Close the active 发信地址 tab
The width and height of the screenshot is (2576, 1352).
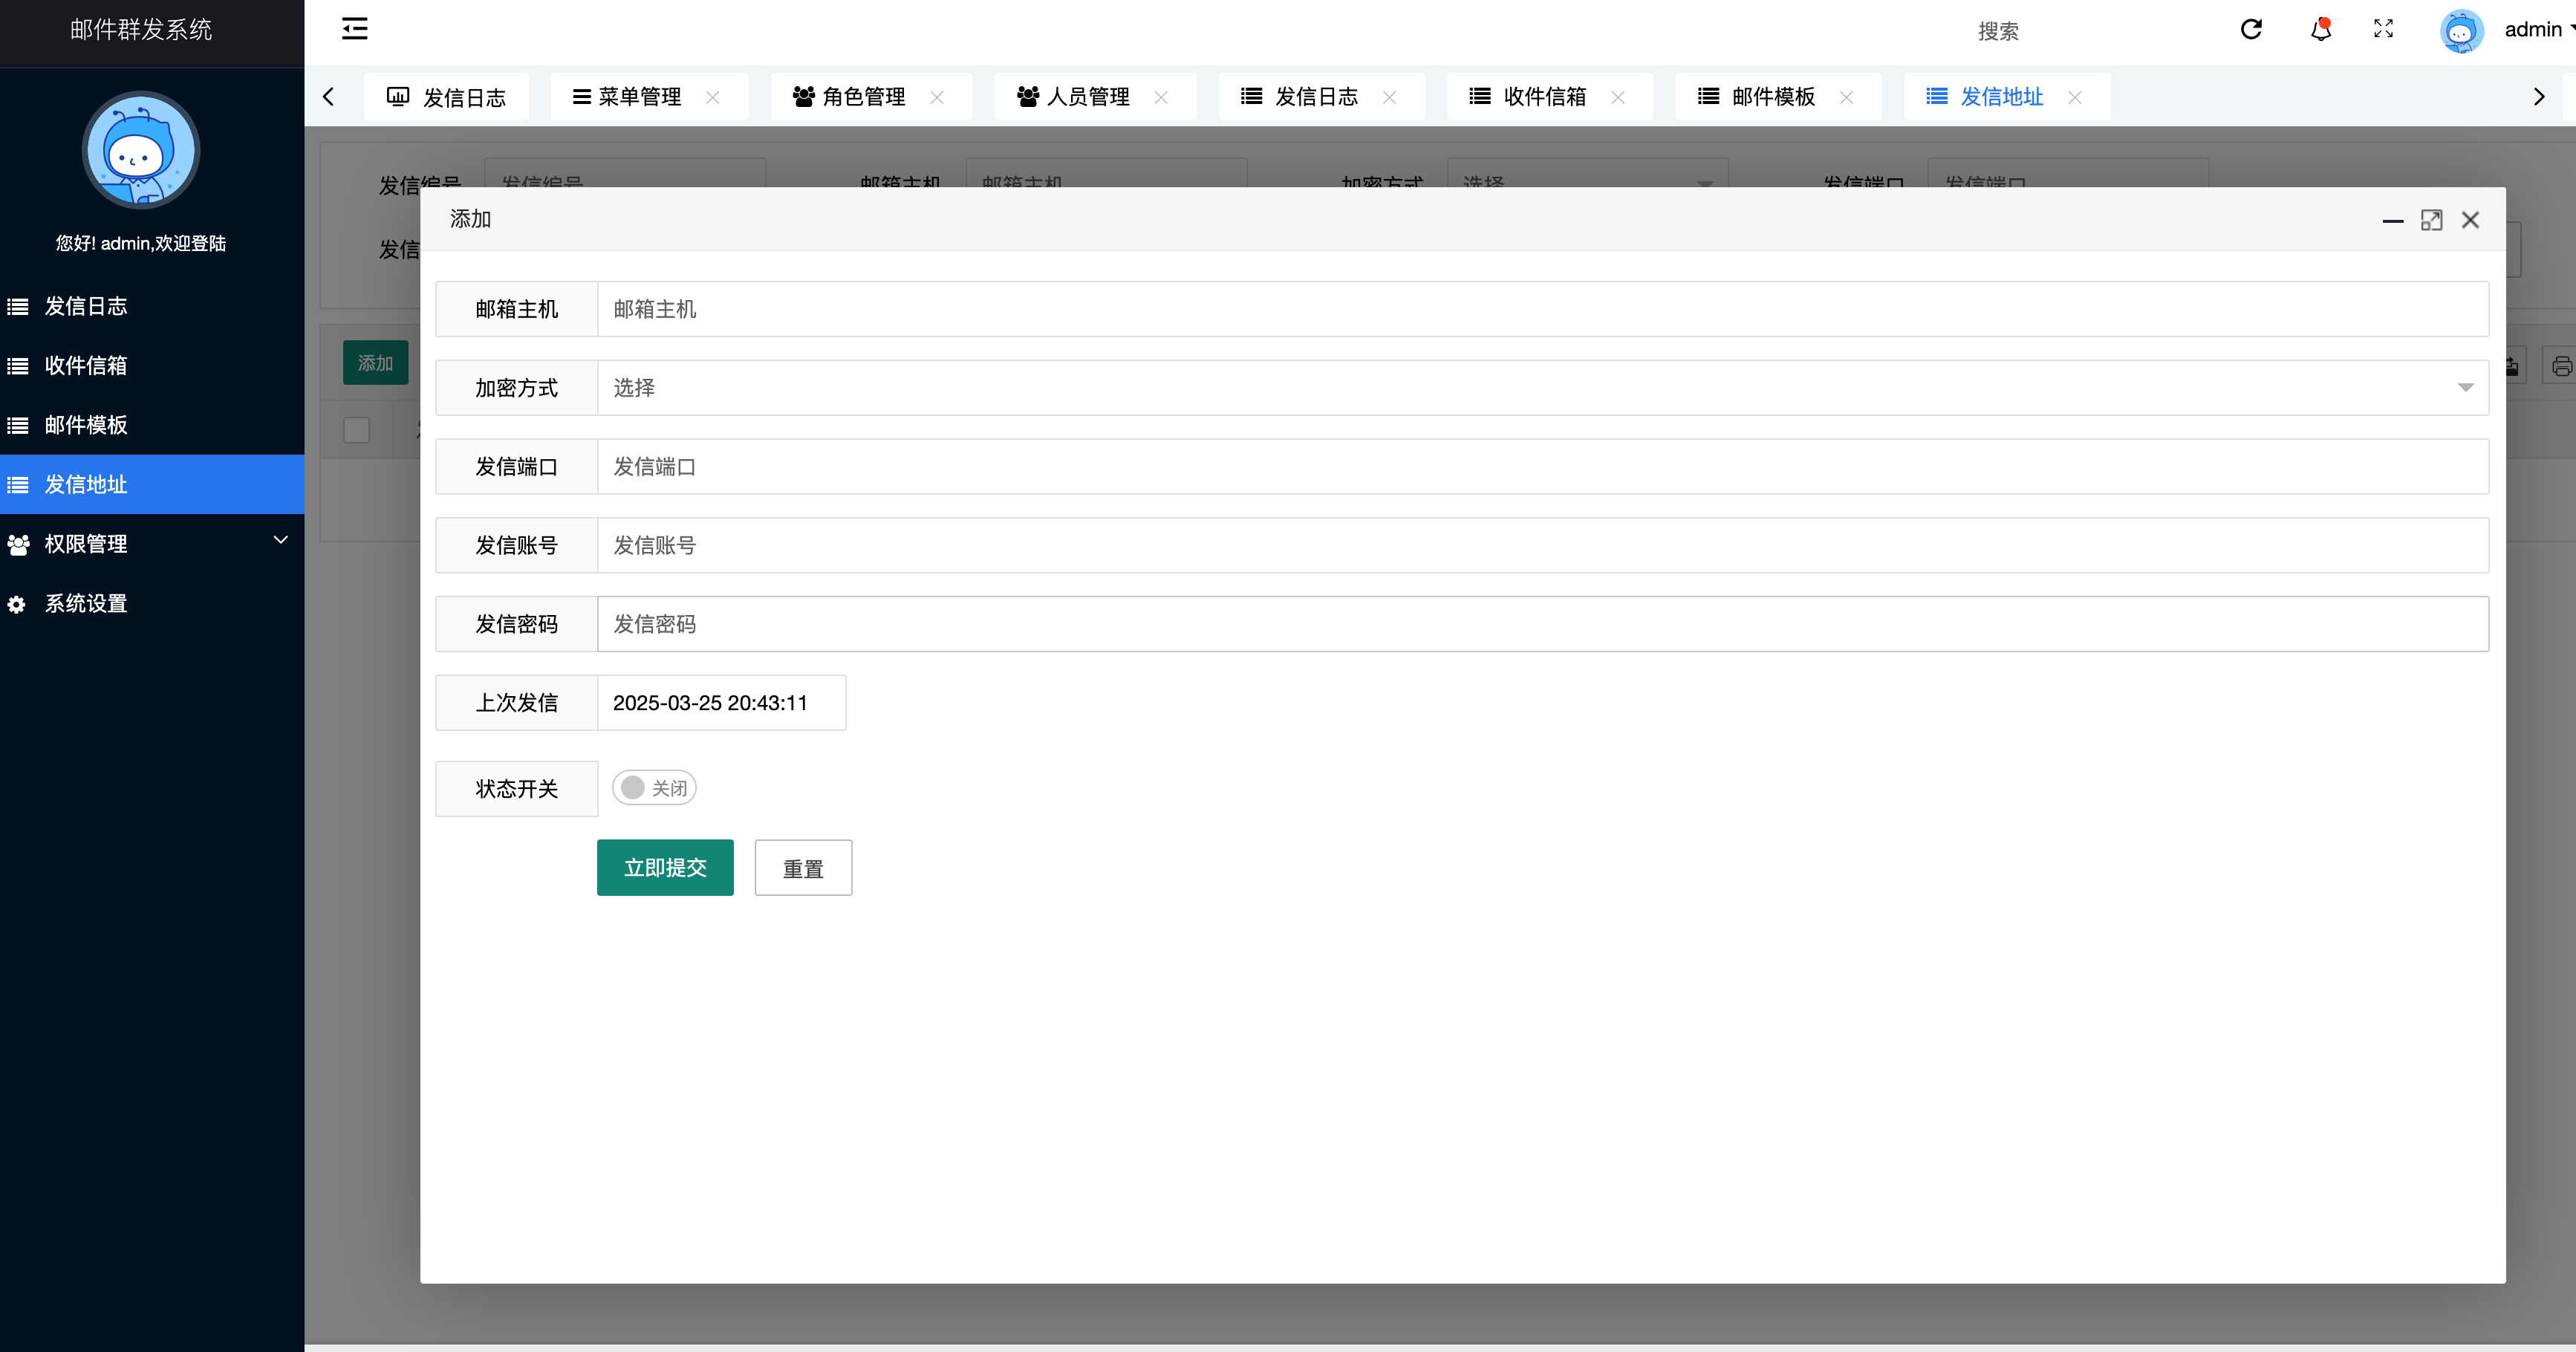coord(2075,97)
